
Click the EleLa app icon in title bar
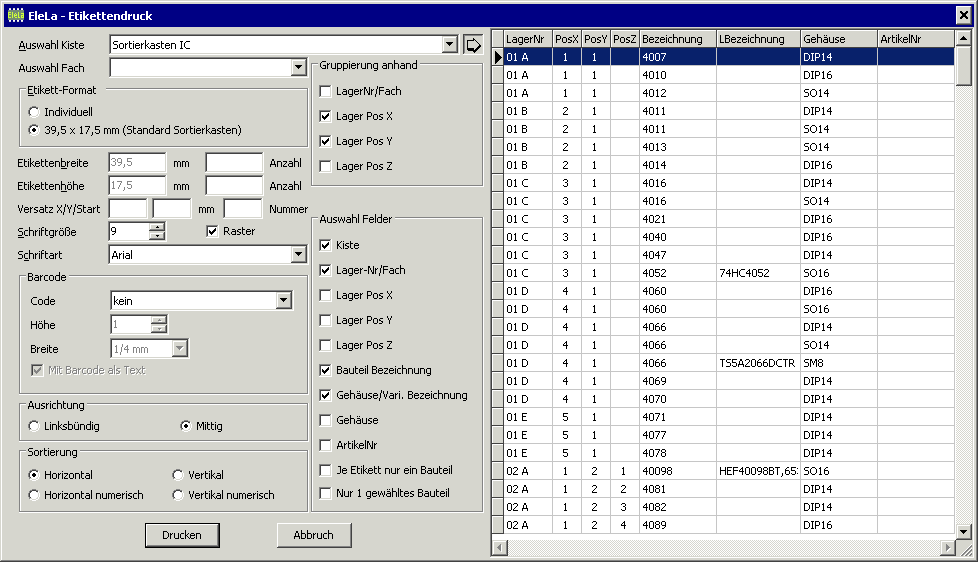[14, 14]
